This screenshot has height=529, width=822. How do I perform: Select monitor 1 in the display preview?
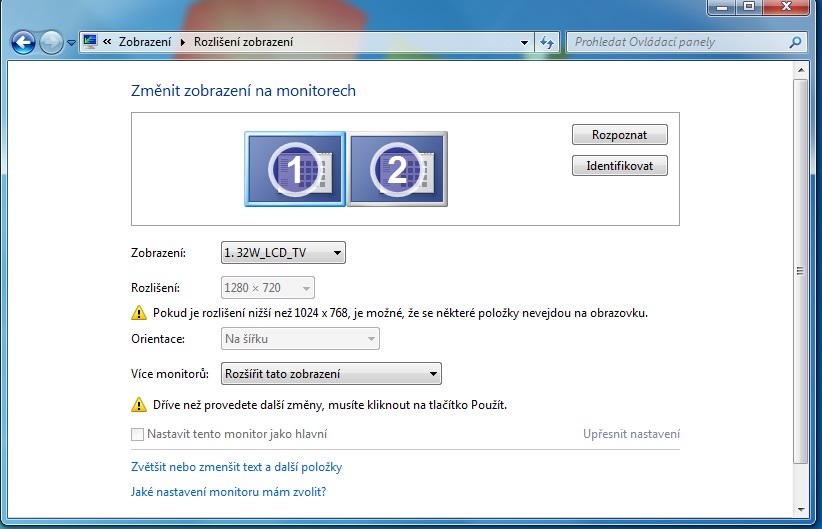coord(295,169)
